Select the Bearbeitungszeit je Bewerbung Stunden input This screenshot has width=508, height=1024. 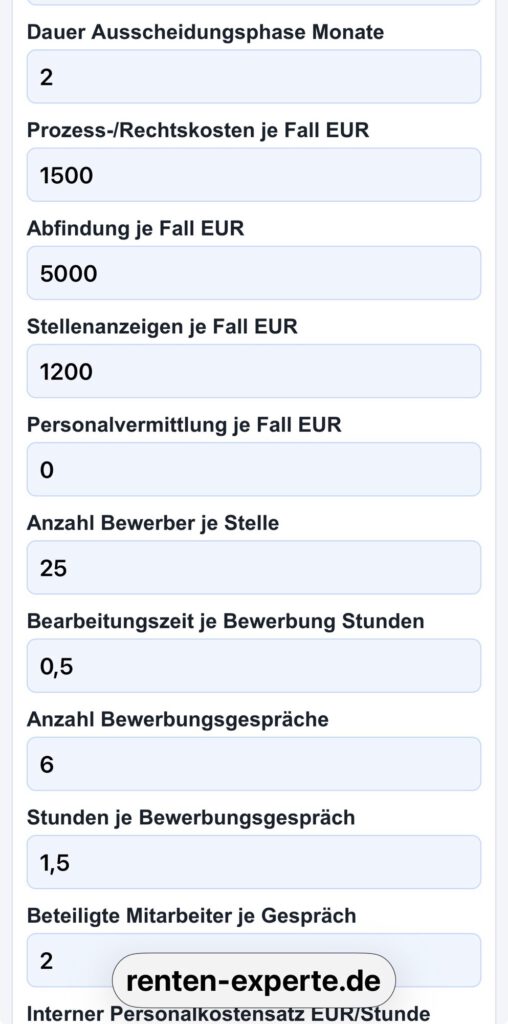tap(253, 665)
